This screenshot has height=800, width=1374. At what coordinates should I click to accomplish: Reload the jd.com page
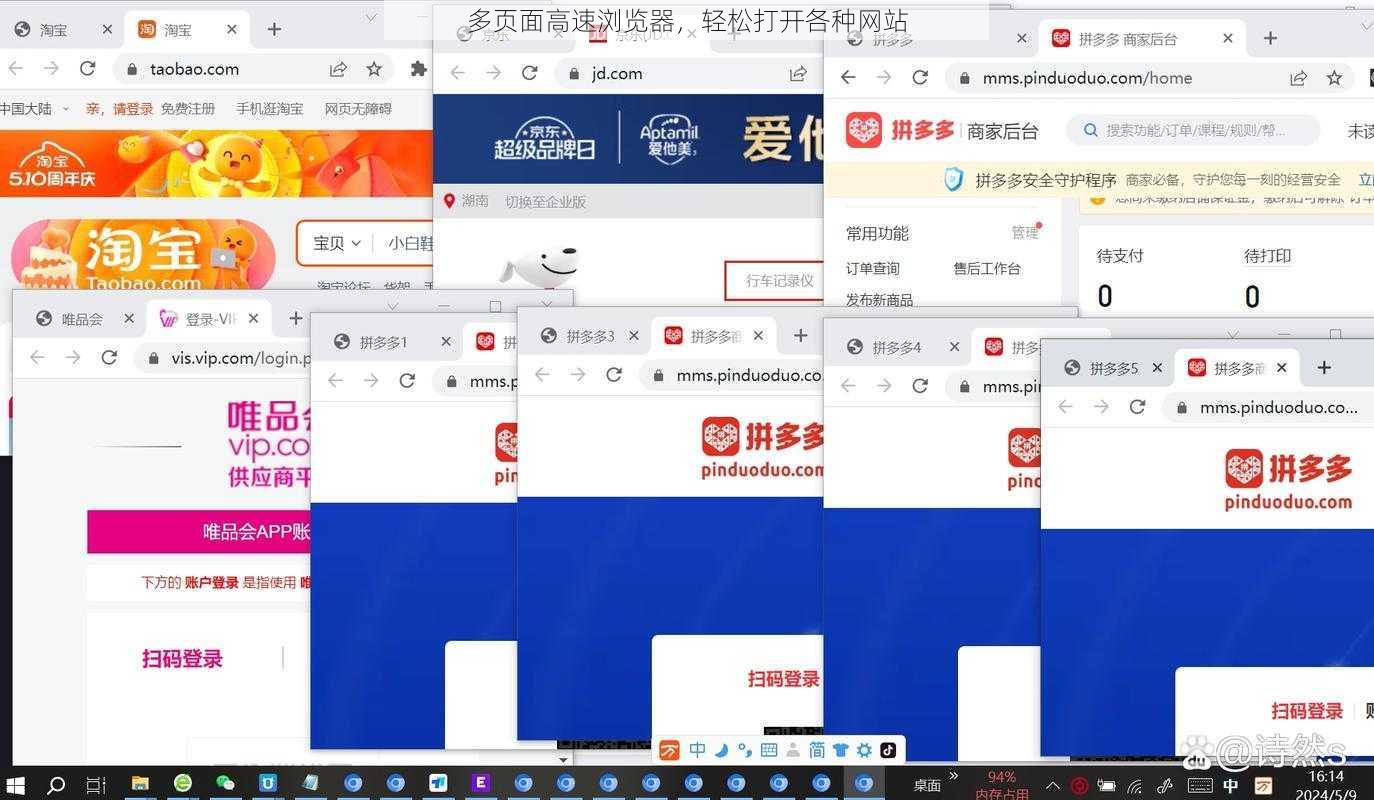(530, 73)
